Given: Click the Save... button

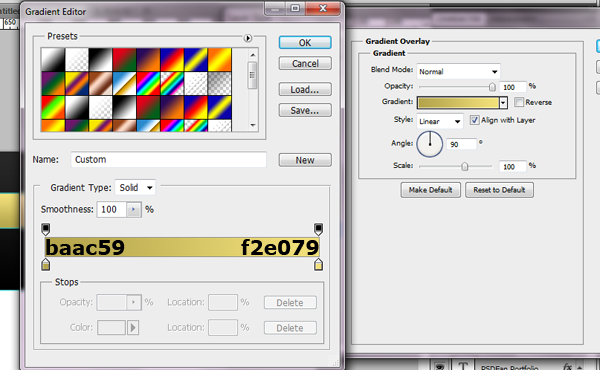Looking at the screenshot, I should click(305, 110).
